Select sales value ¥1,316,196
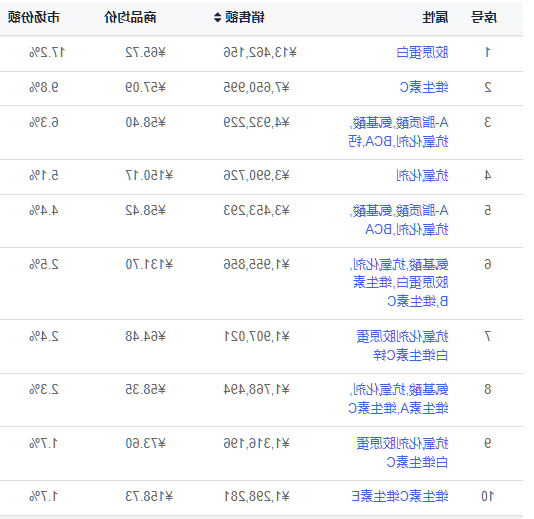Image resolution: width=534 pixels, height=519 pixels. (x=256, y=443)
